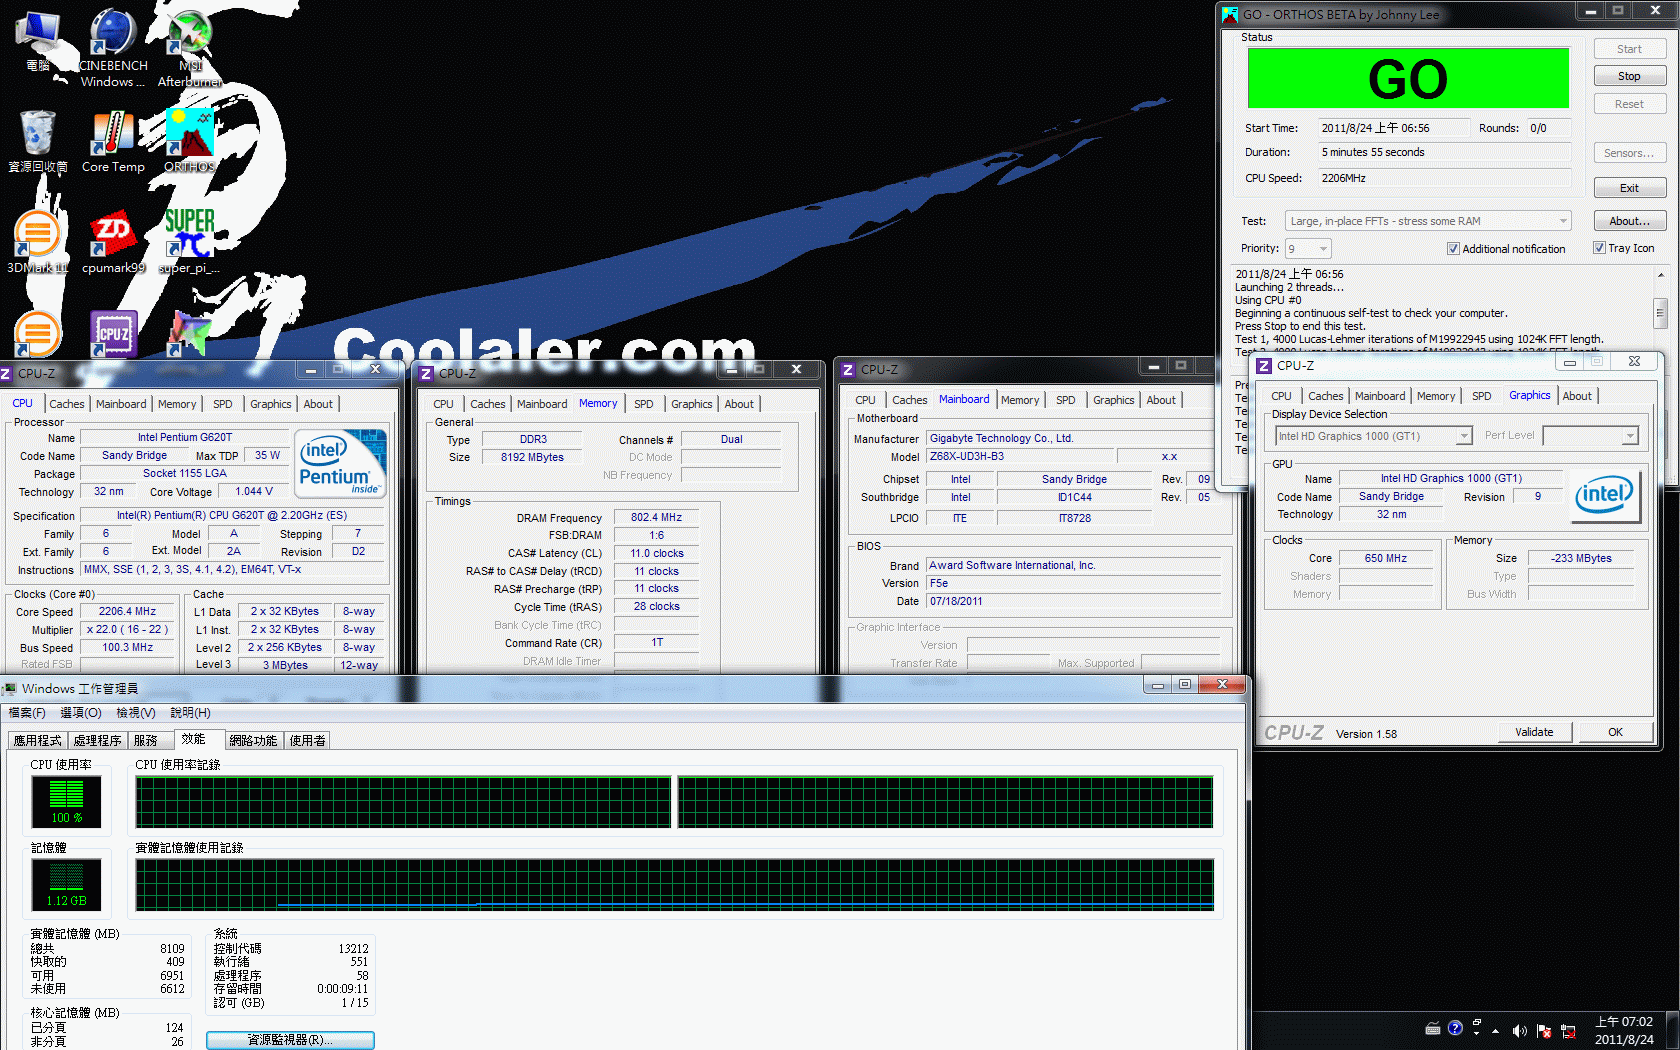Switch to 處理程序 tab in Task Manager

click(x=97, y=741)
